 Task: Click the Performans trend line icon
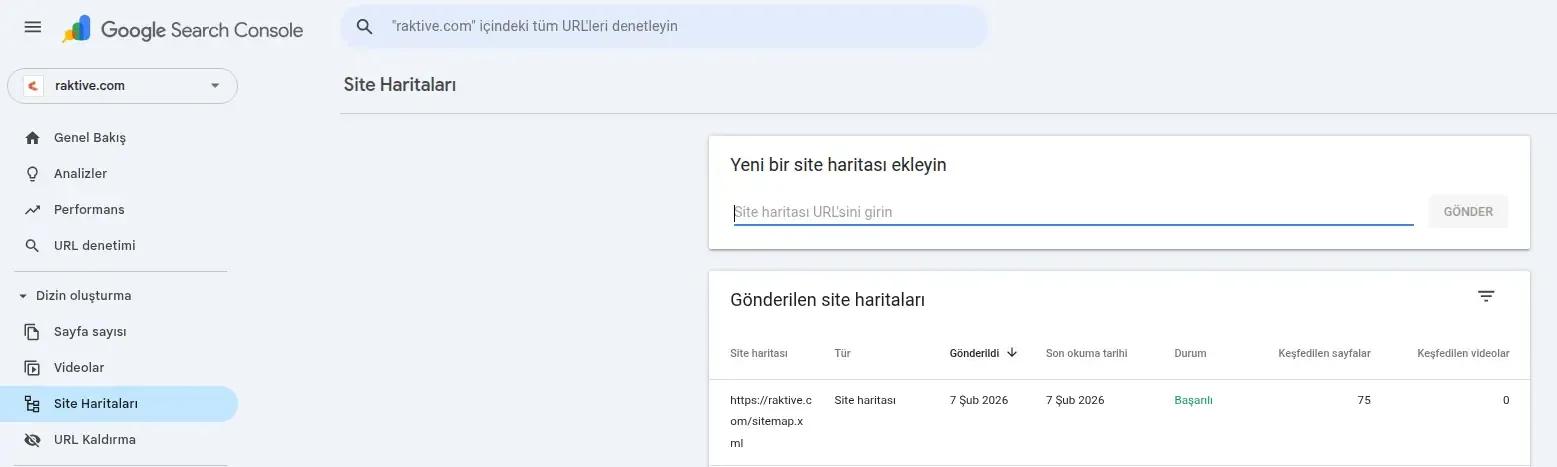pos(33,210)
